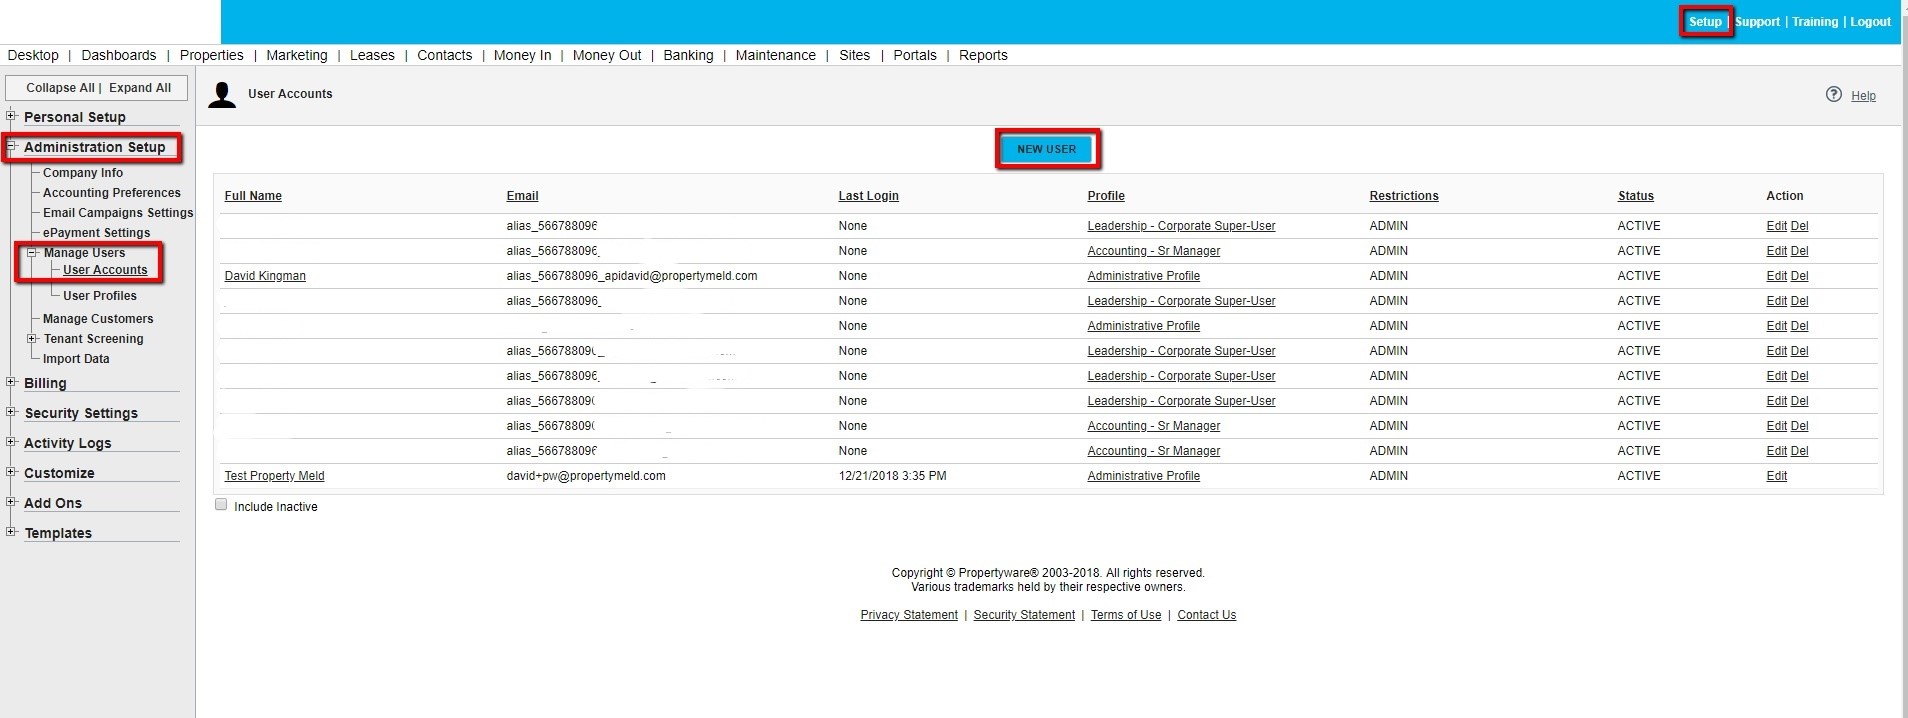Open the Setup link in header

click(x=1705, y=22)
